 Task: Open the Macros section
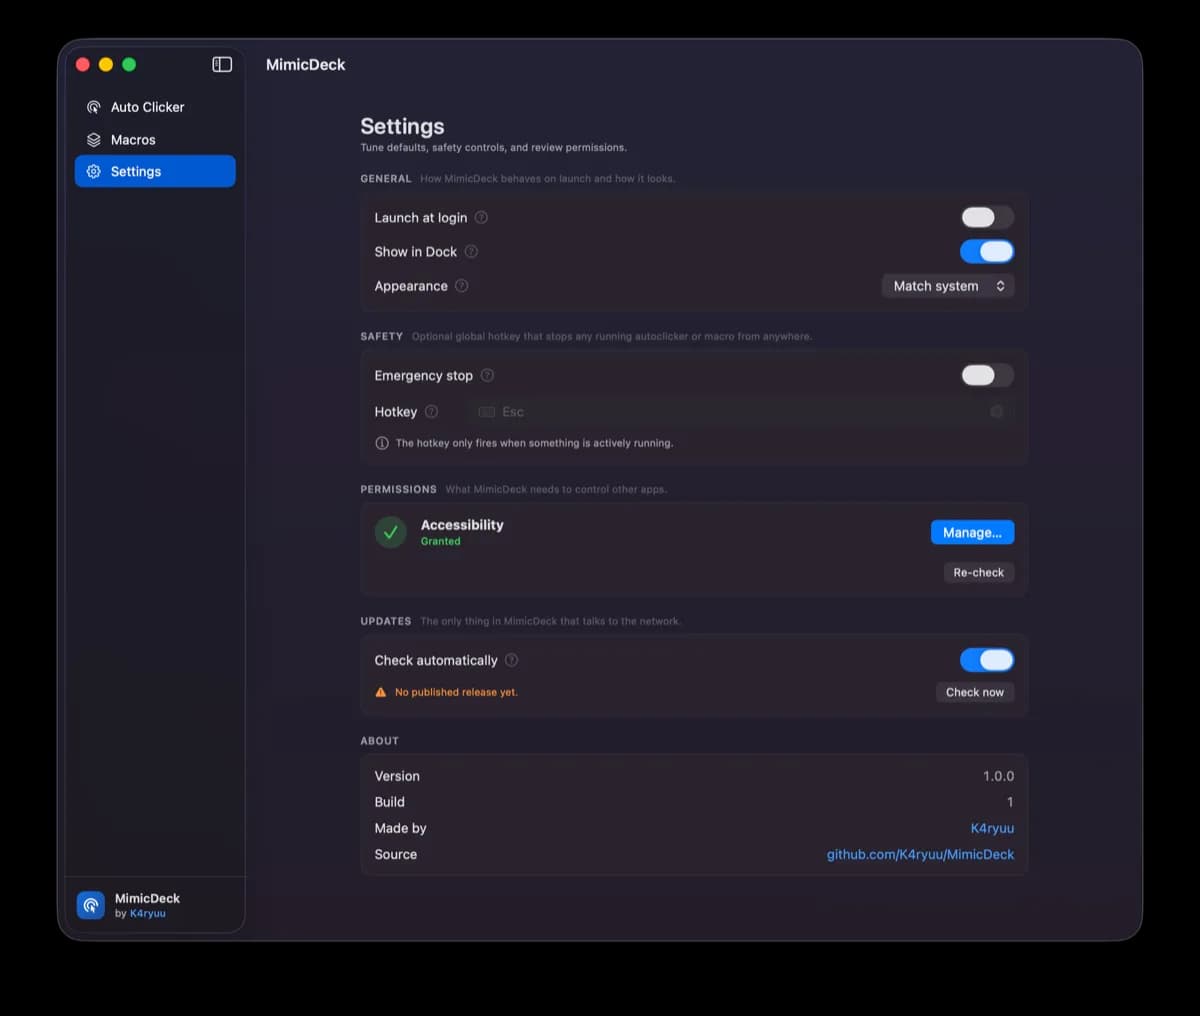[x=155, y=140]
